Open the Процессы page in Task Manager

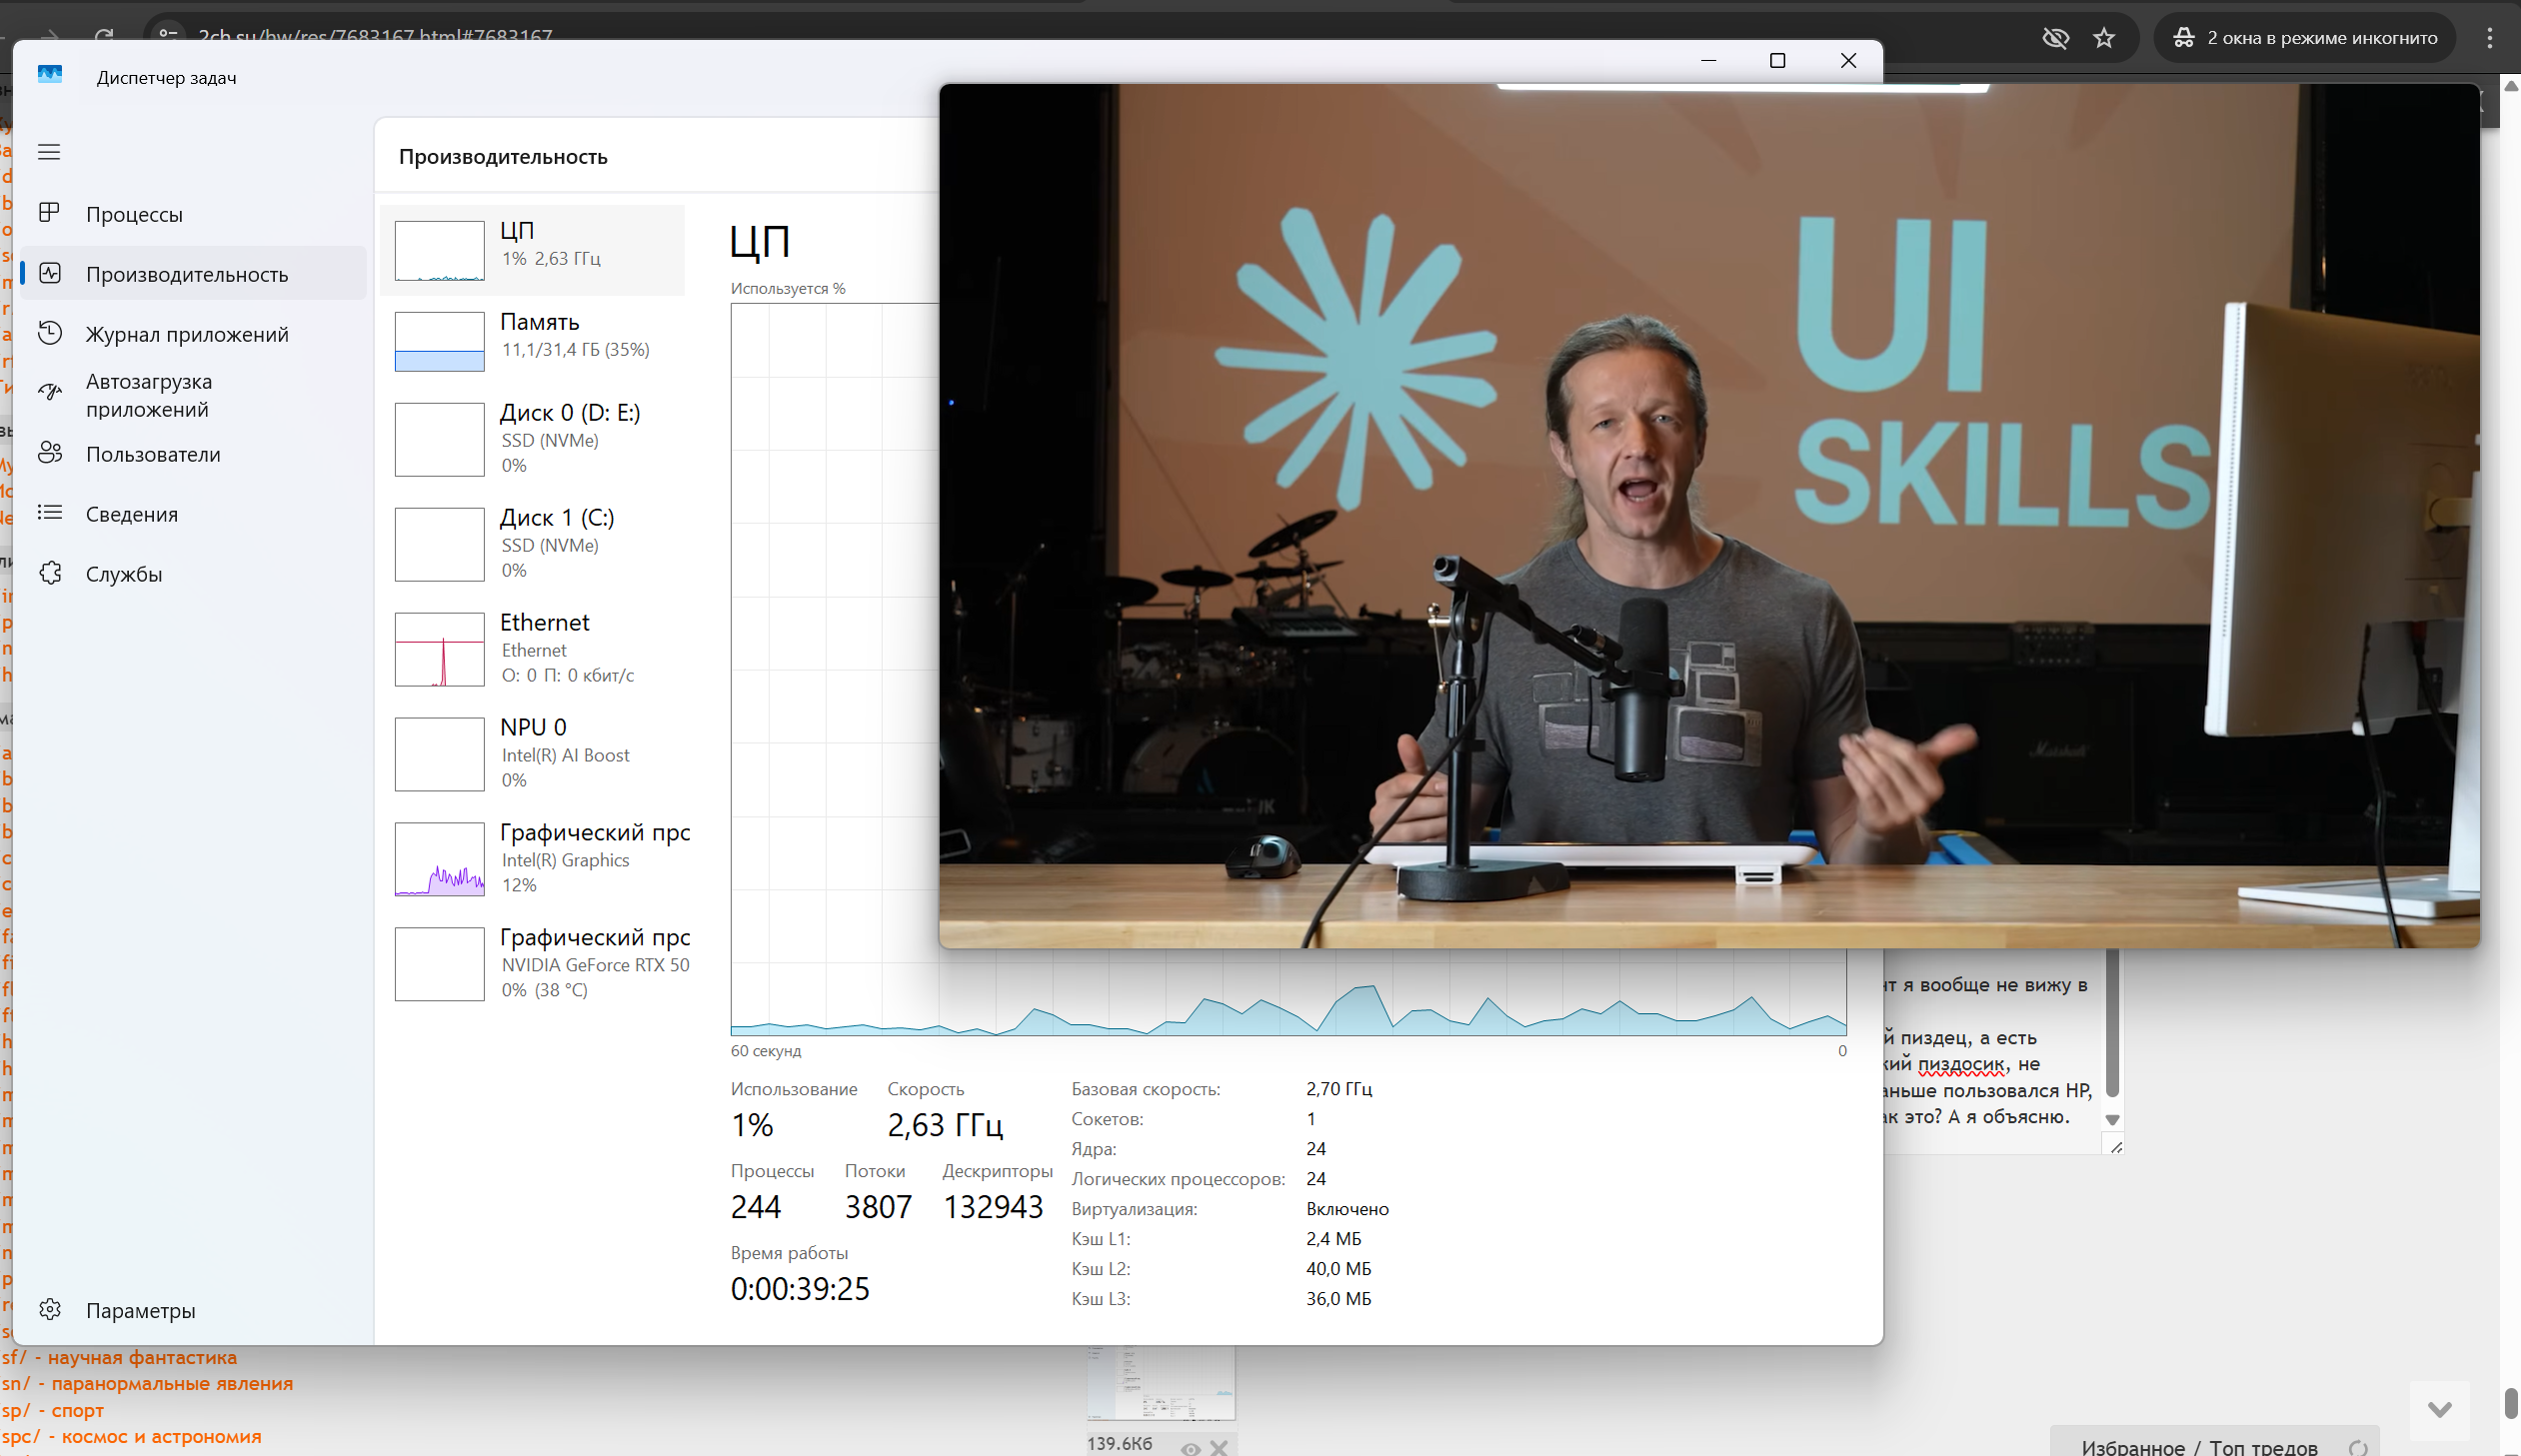pos(194,214)
